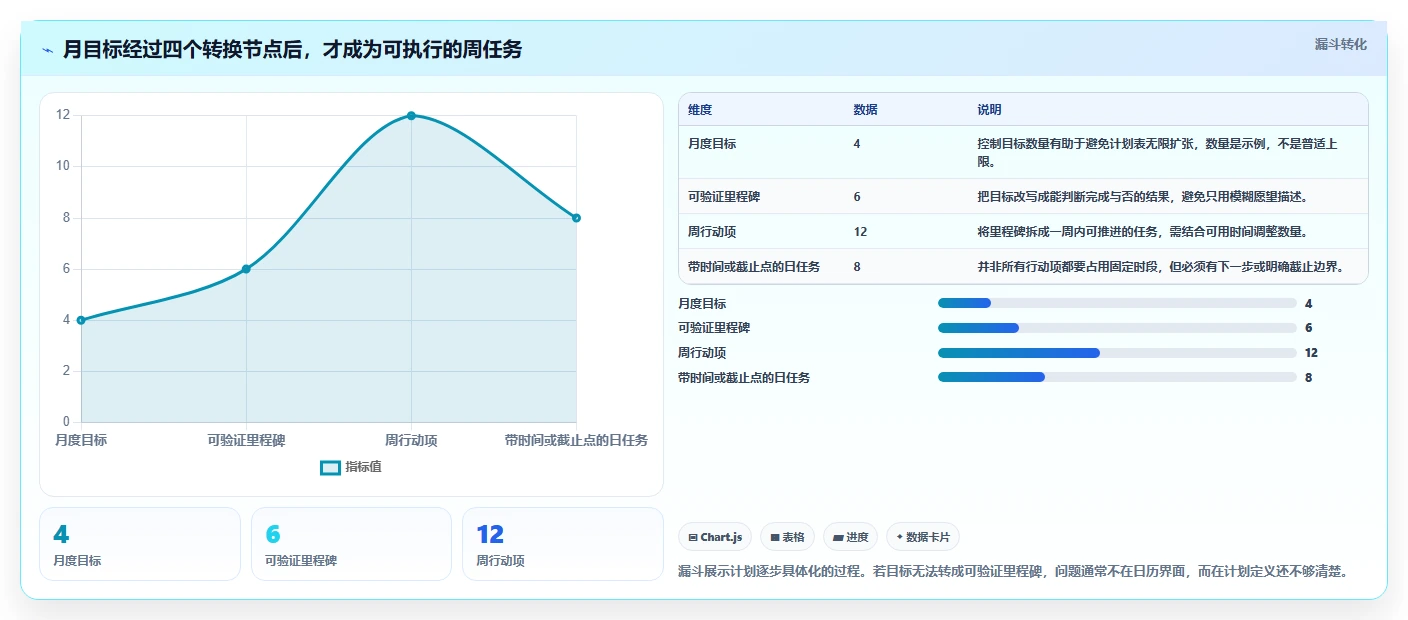Screen dimensions: 1408x620
Task: Open the data card showing 4 月度目标
Action: 140,544
